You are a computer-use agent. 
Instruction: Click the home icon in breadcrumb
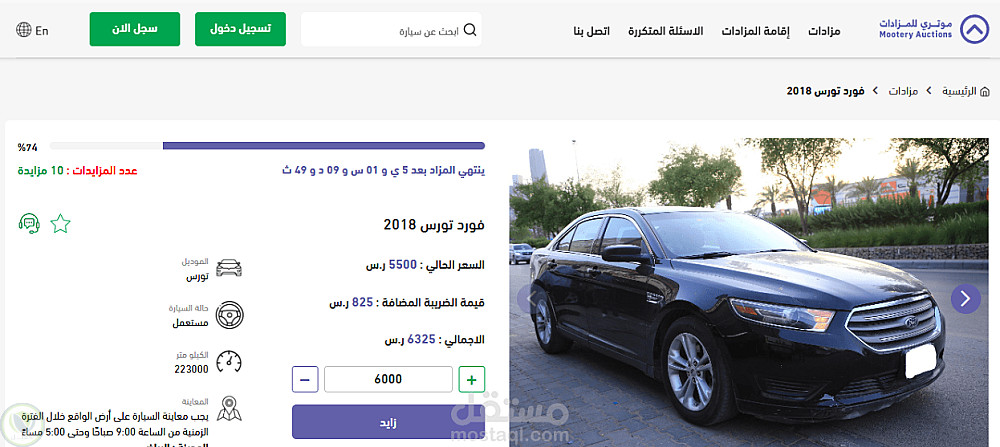click(x=984, y=91)
